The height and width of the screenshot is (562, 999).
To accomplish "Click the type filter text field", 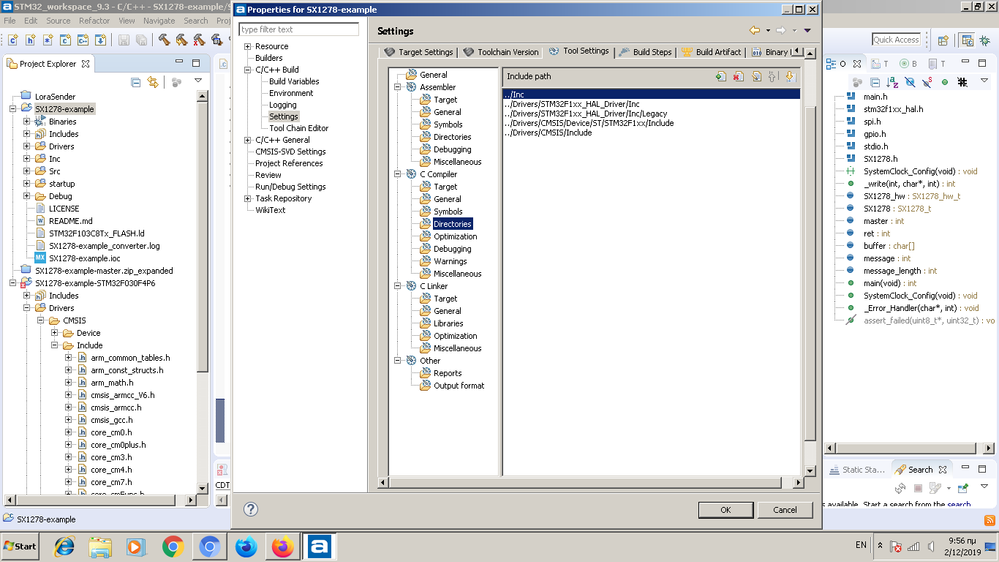I will (299, 29).
